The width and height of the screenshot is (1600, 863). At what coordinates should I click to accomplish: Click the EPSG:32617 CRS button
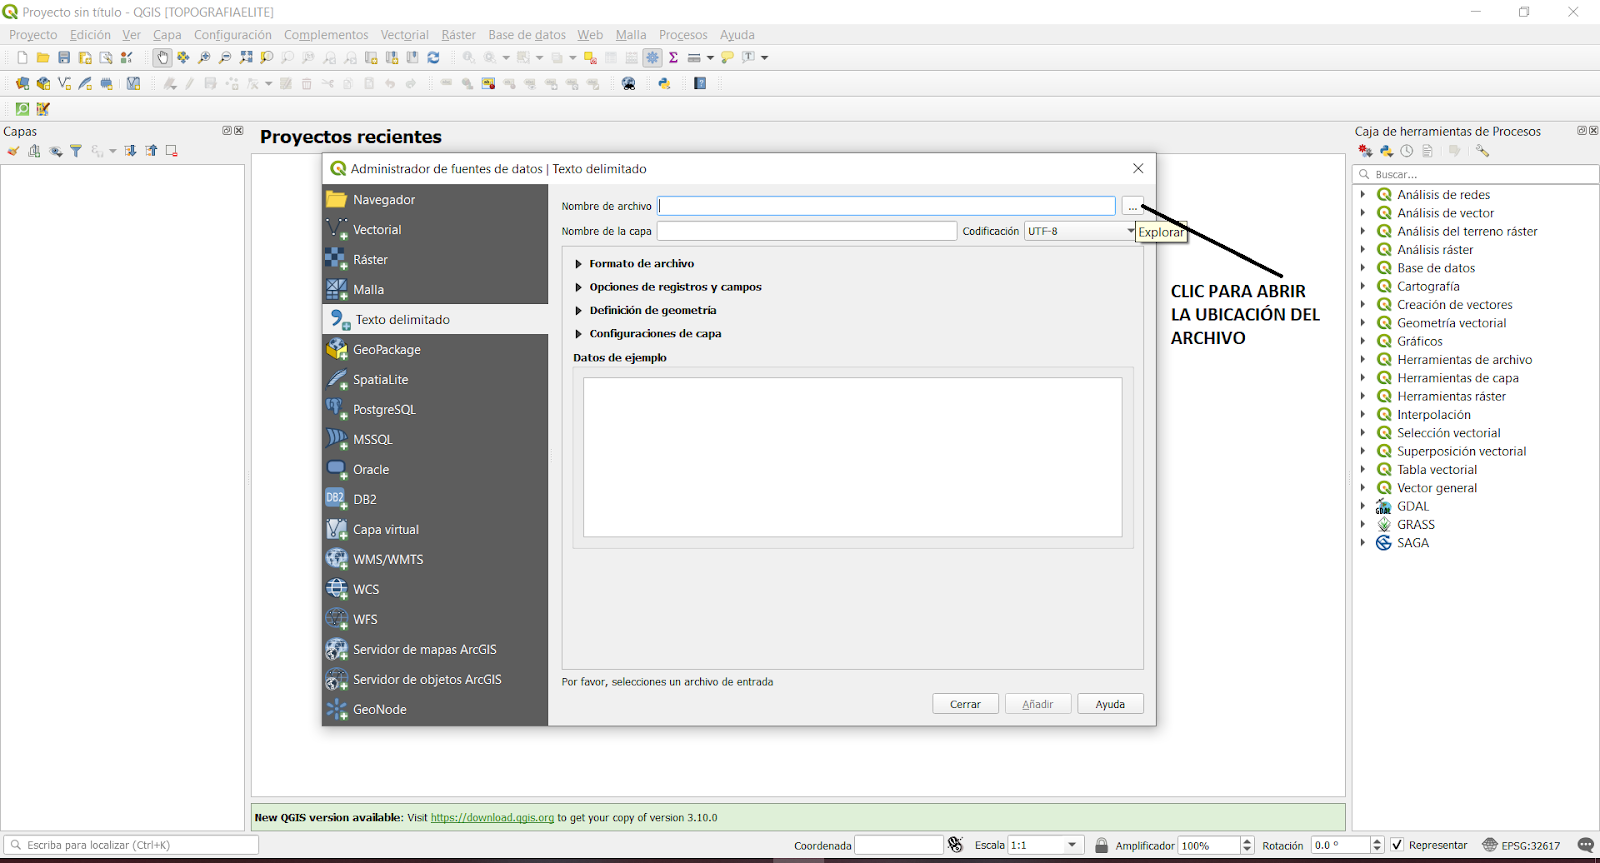point(1521,845)
